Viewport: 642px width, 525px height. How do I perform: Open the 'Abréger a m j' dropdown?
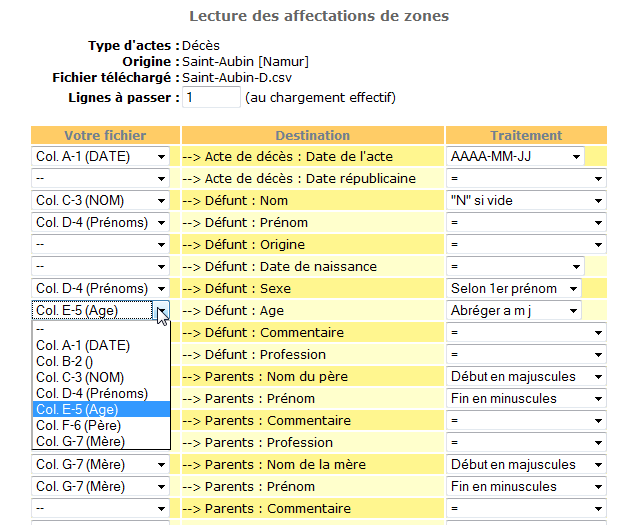click(x=516, y=311)
